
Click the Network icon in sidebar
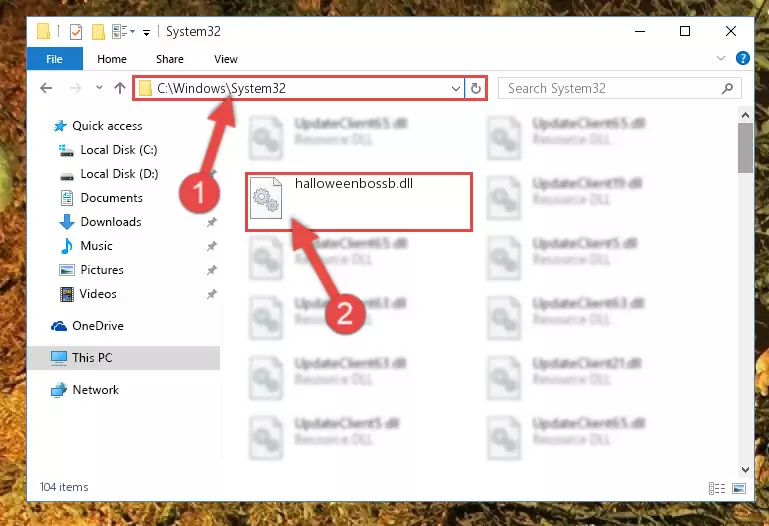pyautogui.click(x=59, y=390)
